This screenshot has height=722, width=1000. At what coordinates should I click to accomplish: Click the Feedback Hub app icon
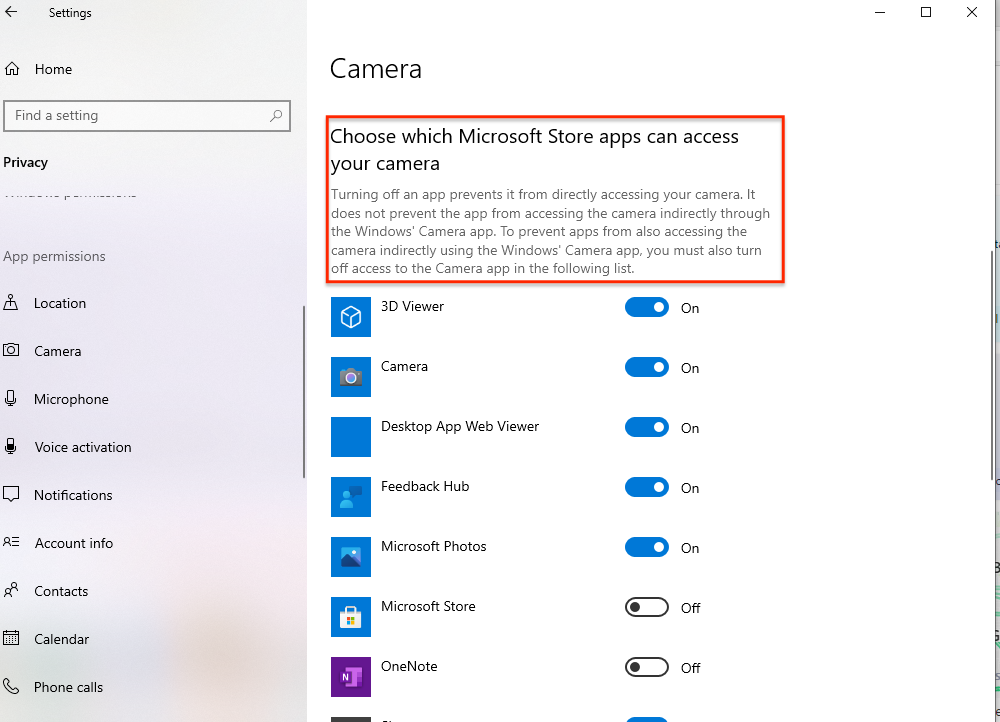click(x=351, y=497)
